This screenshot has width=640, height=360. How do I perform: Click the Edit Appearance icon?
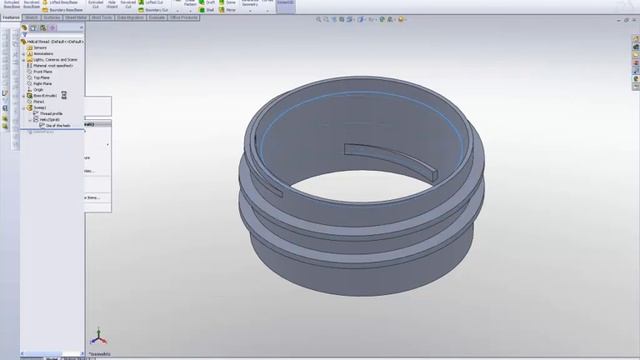(382, 20)
